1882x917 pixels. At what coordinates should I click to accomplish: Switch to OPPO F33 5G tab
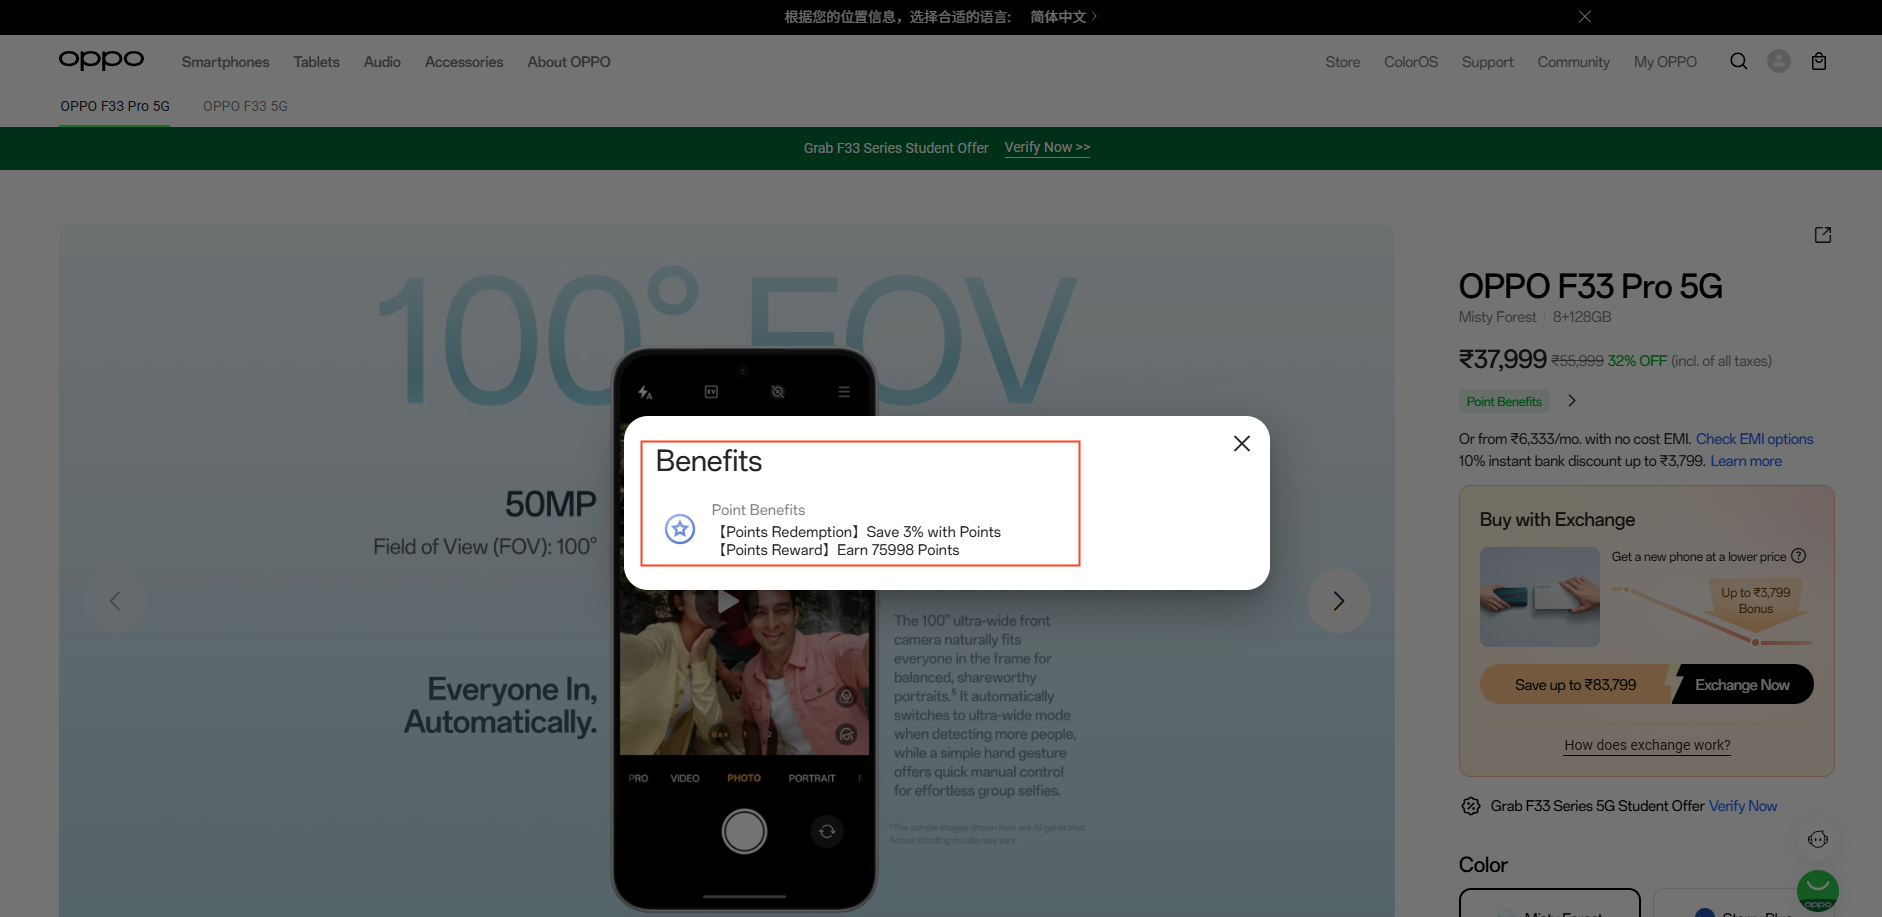click(245, 106)
